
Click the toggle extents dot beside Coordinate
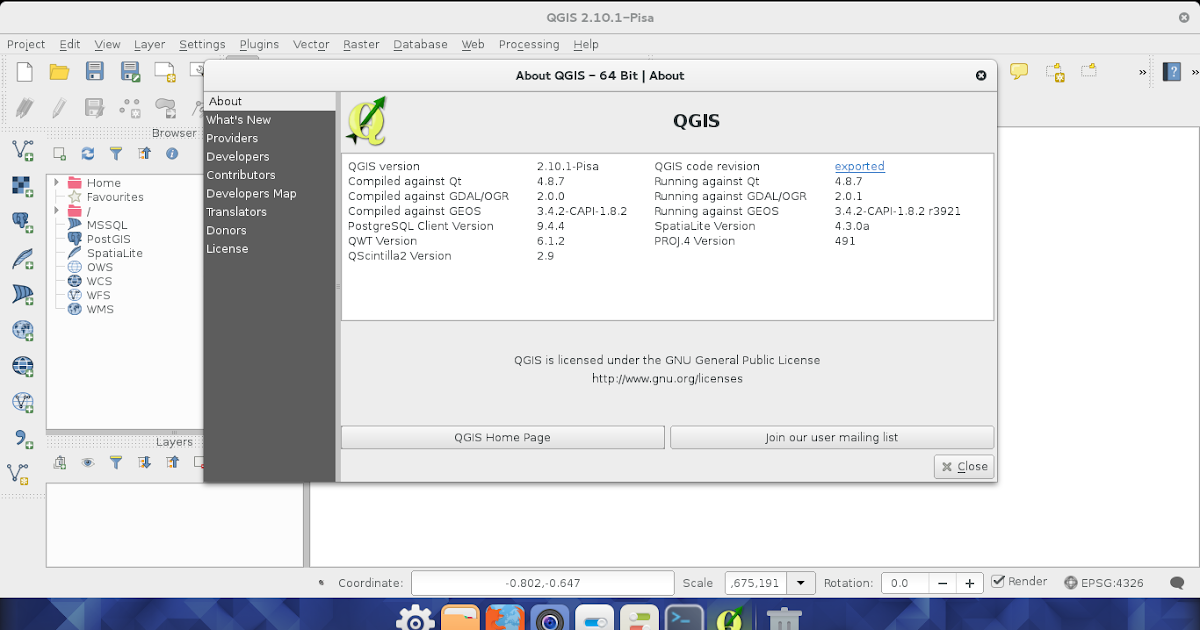[x=321, y=582]
